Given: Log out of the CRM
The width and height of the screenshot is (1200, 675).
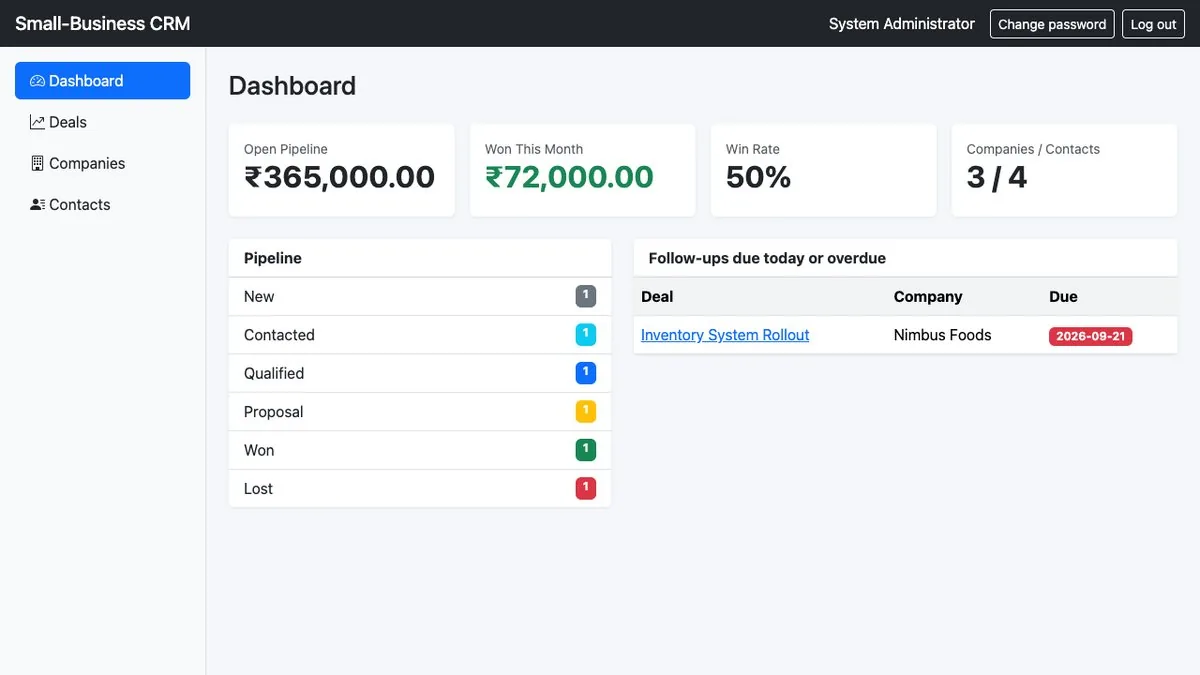Looking at the screenshot, I should (1153, 24).
